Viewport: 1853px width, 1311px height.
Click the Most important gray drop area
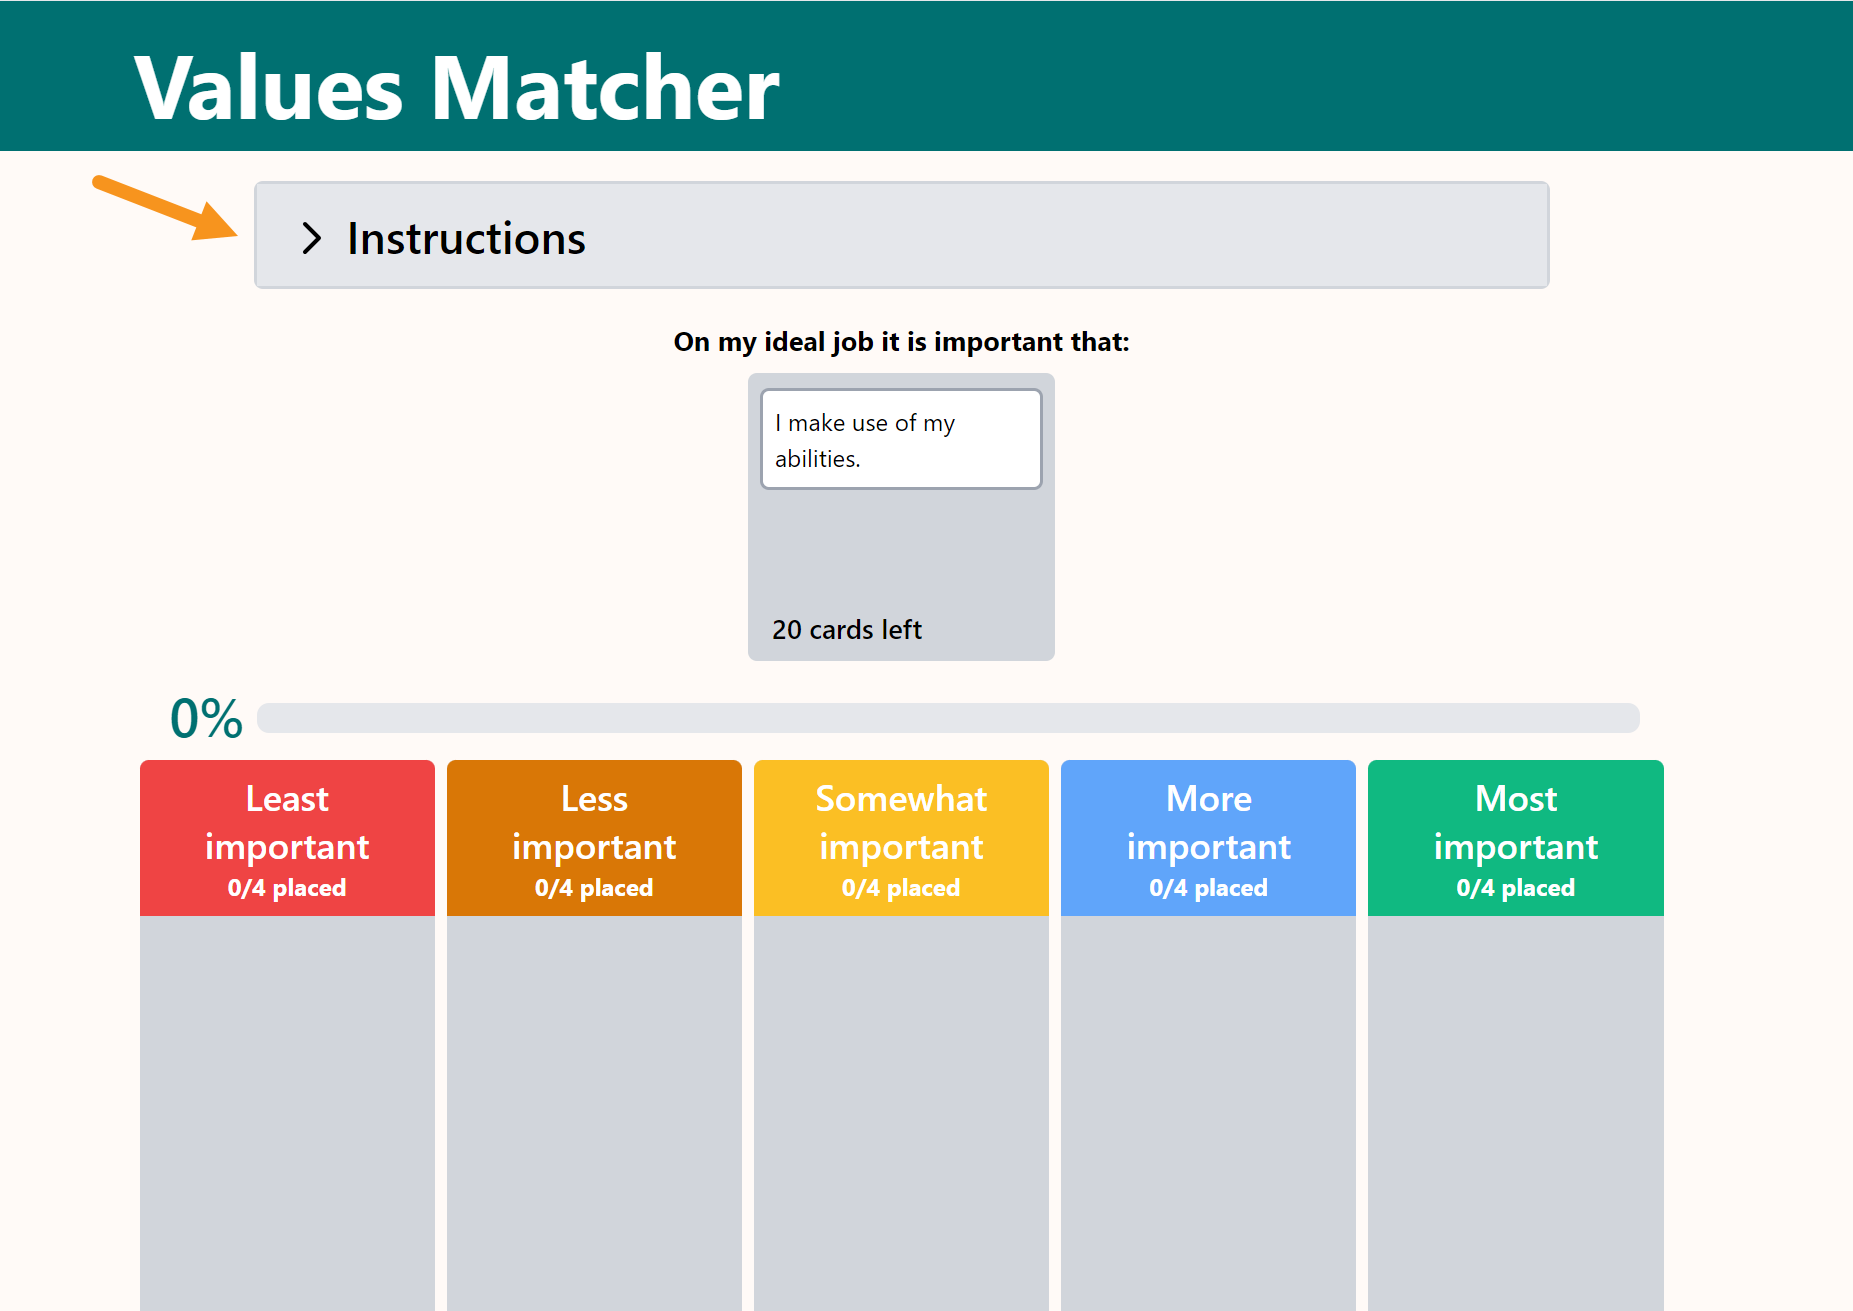[1516, 1113]
